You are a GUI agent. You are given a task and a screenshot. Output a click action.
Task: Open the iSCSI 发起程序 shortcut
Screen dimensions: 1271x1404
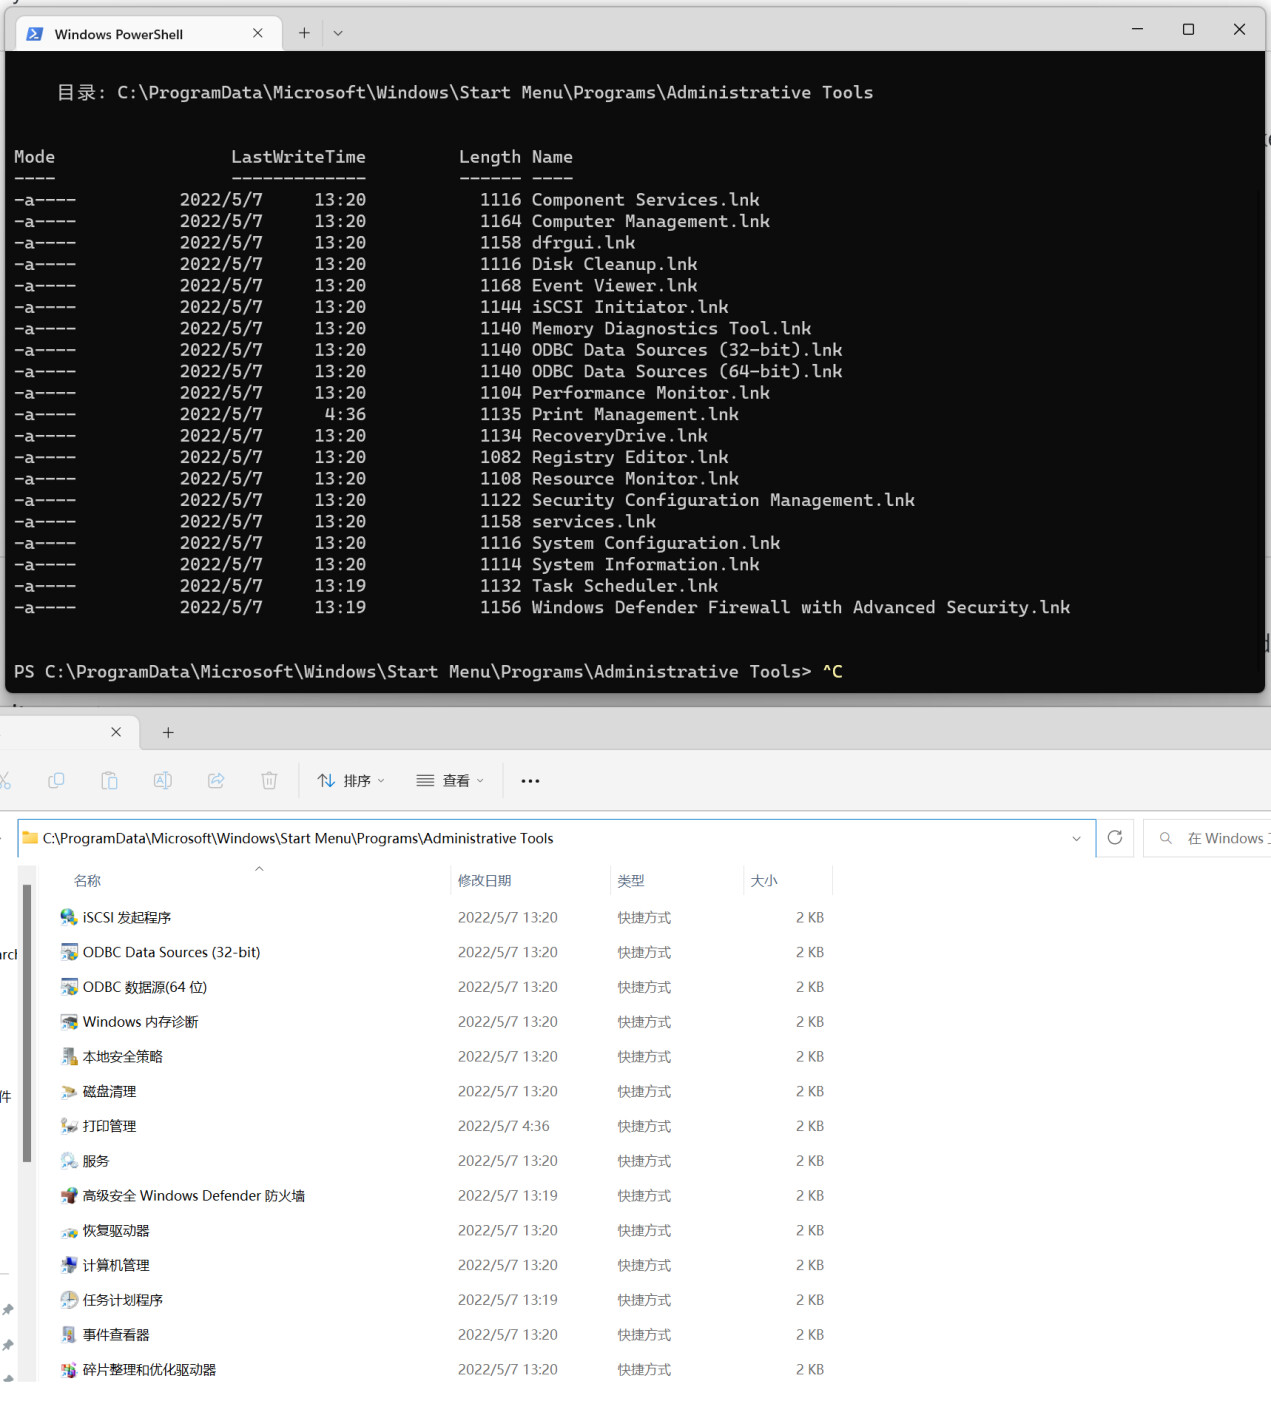(125, 917)
